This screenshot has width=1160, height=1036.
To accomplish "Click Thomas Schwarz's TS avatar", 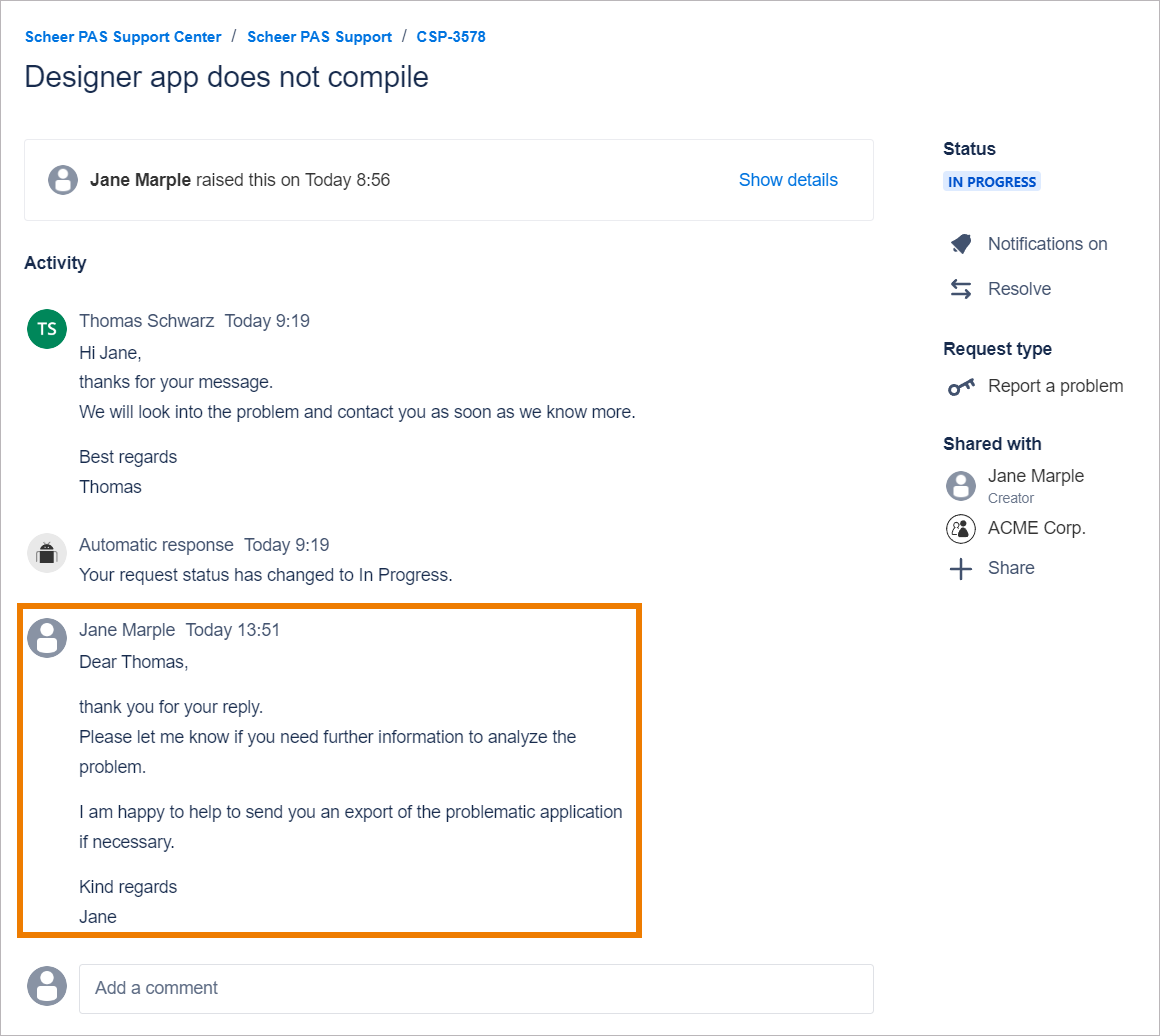I will [x=46, y=329].
